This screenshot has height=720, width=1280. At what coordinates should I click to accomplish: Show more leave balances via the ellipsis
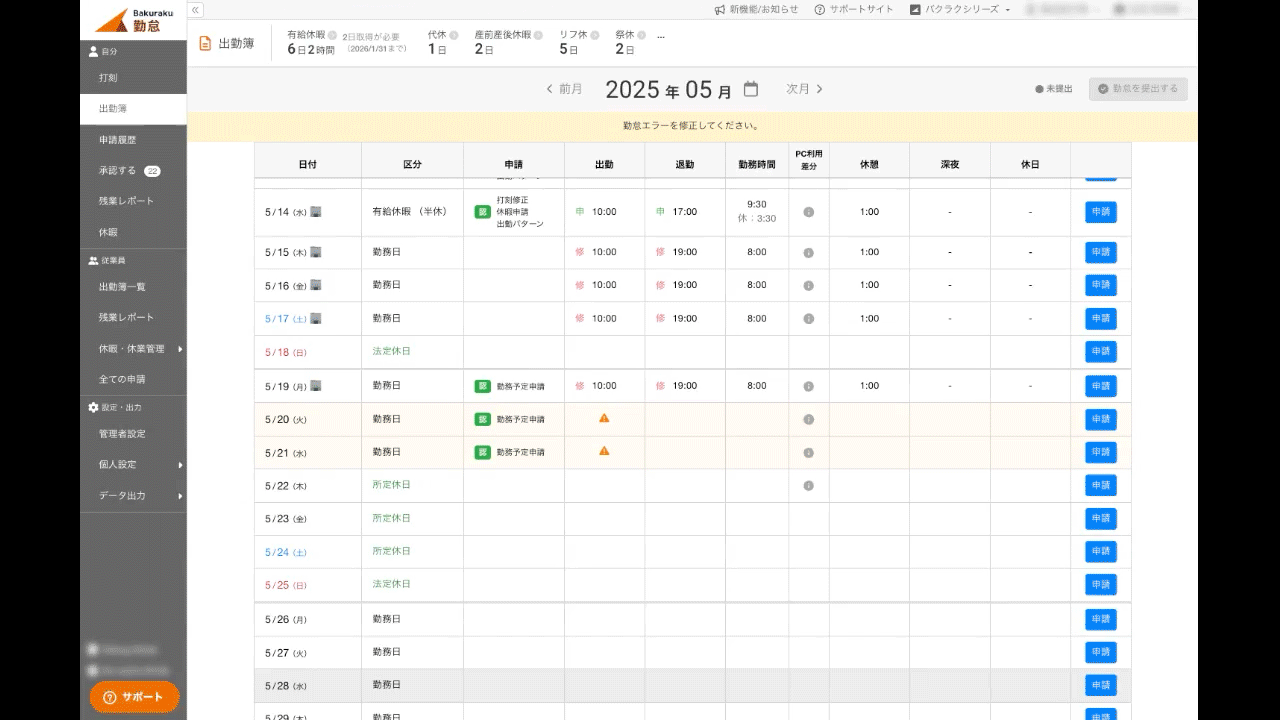(660, 35)
